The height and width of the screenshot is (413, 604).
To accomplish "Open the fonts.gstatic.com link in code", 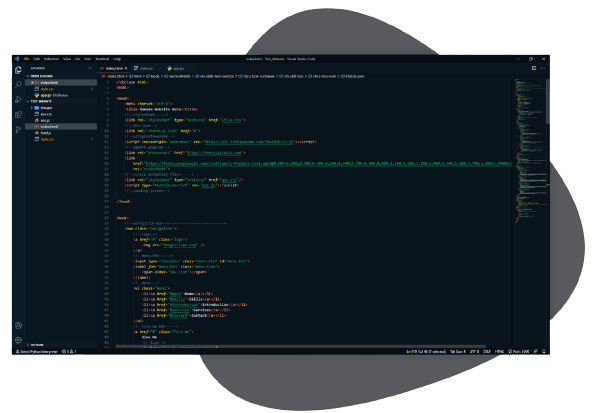I will (215, 153).
